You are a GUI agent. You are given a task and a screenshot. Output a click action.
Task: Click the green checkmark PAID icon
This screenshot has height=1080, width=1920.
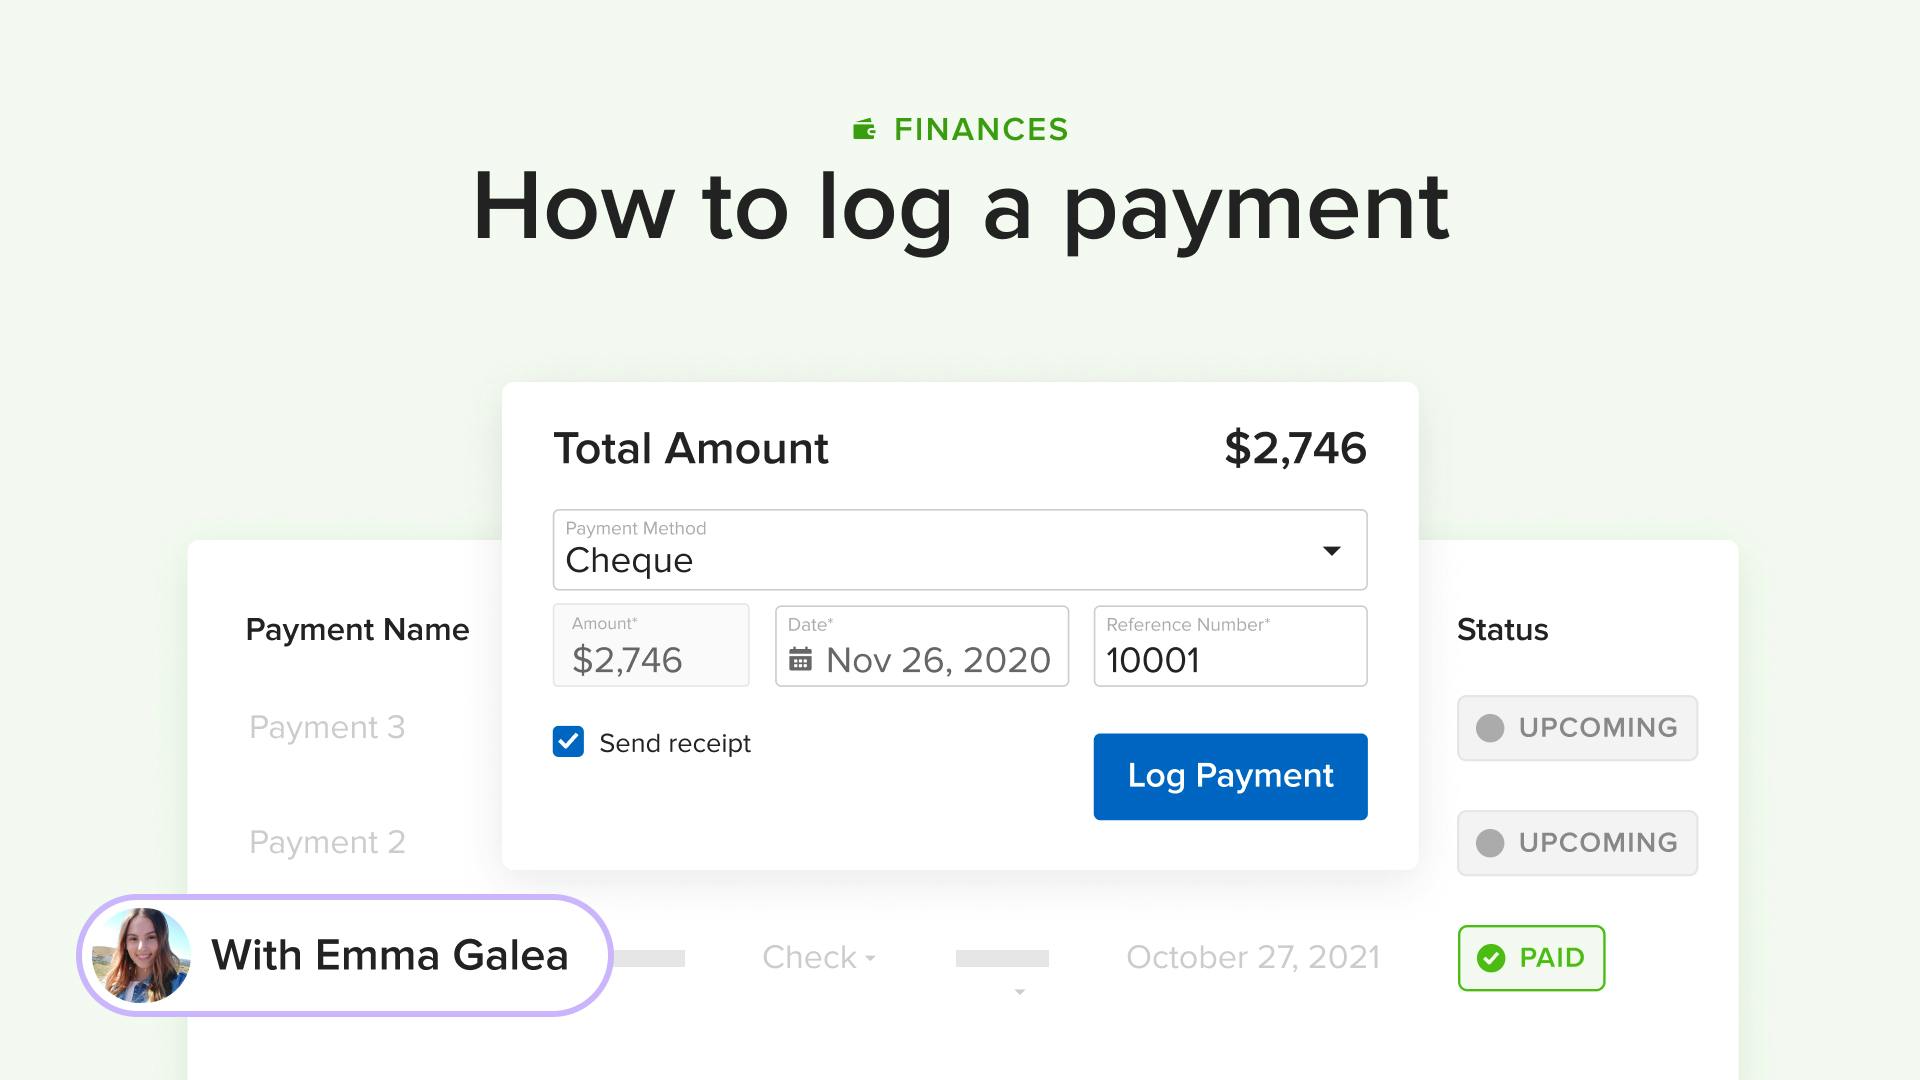click(x=1491, y=958)
